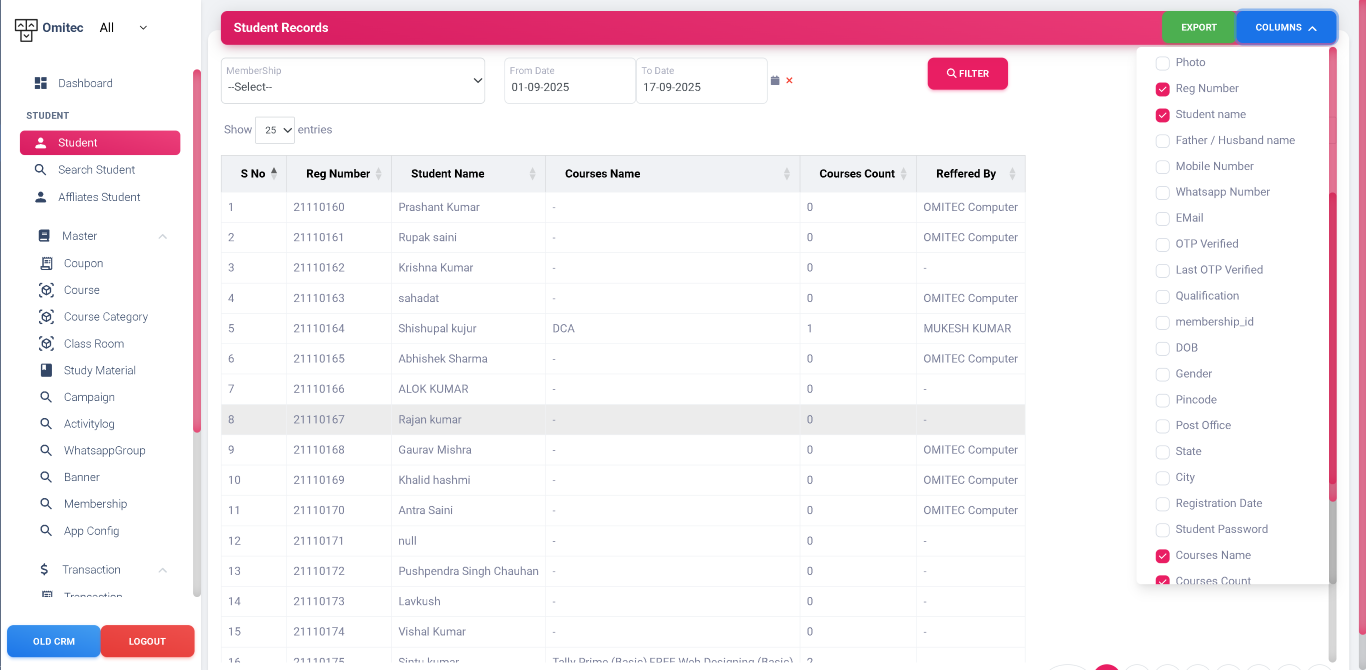Click the calendar icon beside To Date

[775, 80]
